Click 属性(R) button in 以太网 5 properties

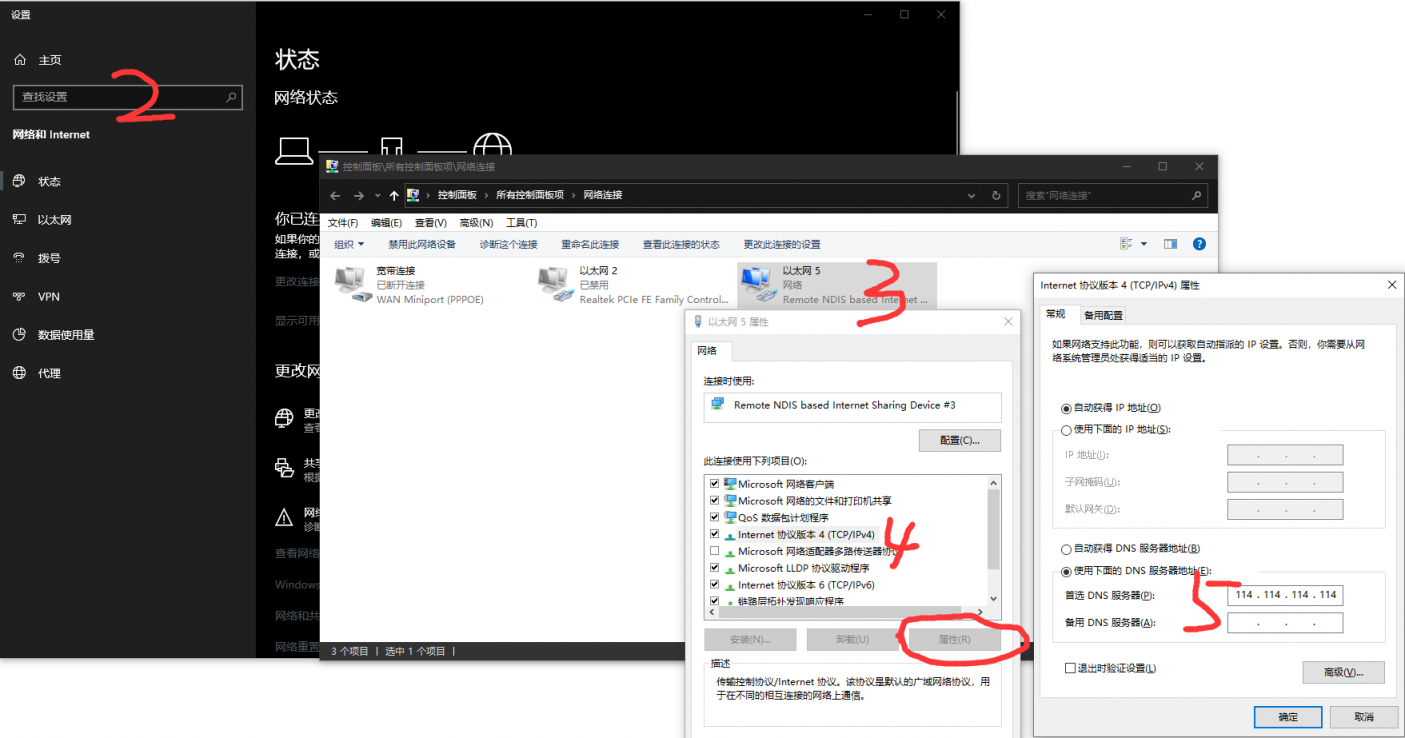pos(954,639)
